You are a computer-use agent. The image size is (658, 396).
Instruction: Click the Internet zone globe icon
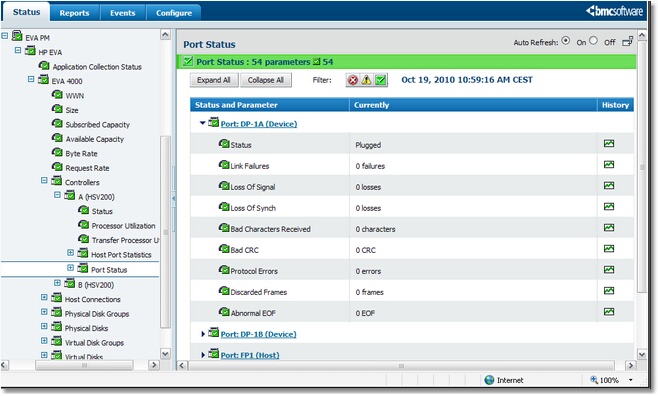point(489,380)
